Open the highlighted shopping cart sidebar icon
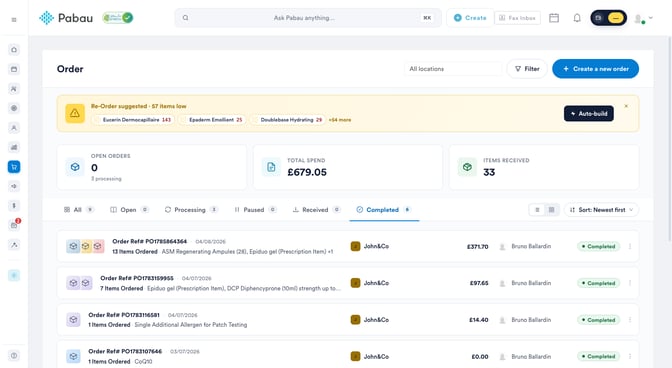The height and width of the screenshot is (368, 672). [x=14, y=167]
